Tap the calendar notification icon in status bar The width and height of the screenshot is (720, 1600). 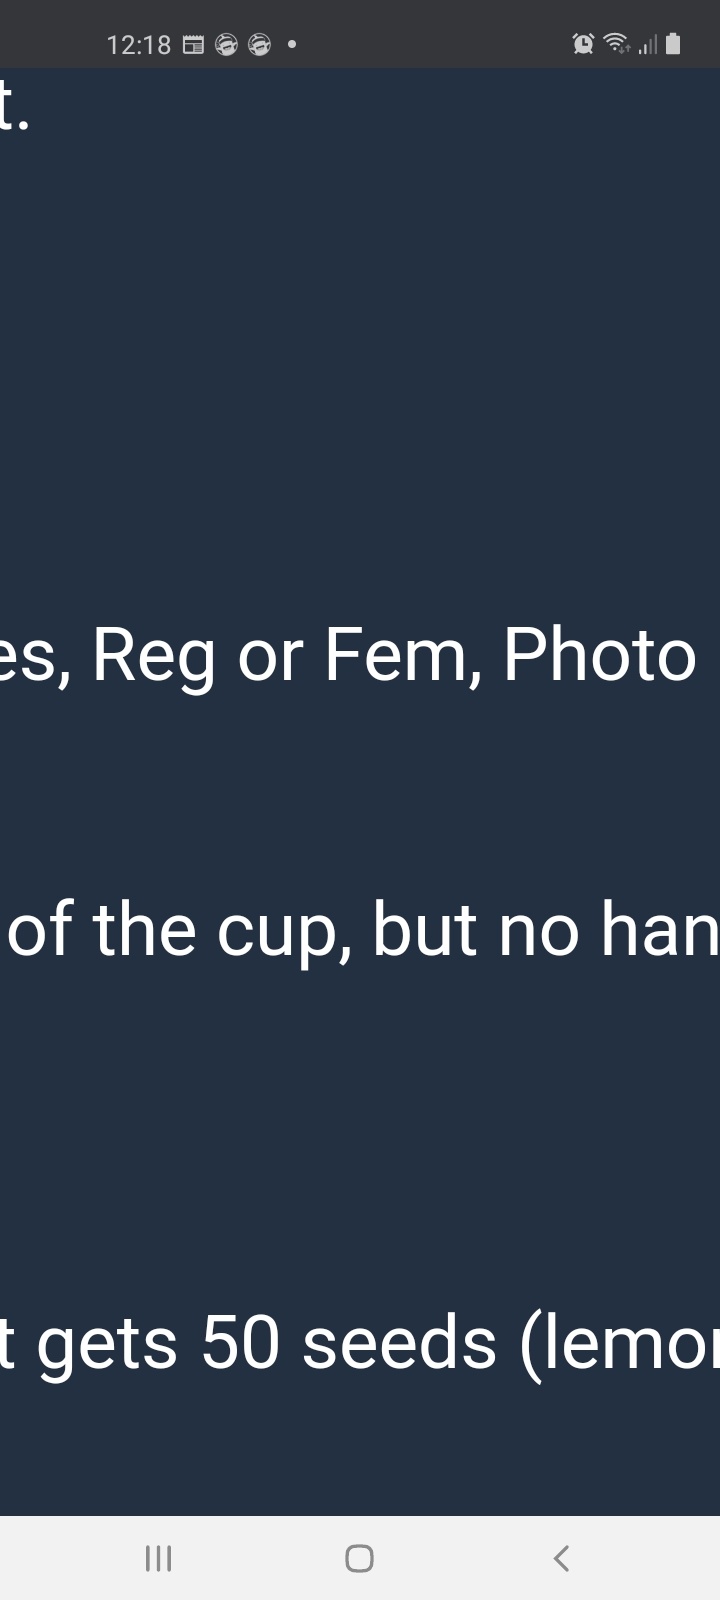(194, 44)
